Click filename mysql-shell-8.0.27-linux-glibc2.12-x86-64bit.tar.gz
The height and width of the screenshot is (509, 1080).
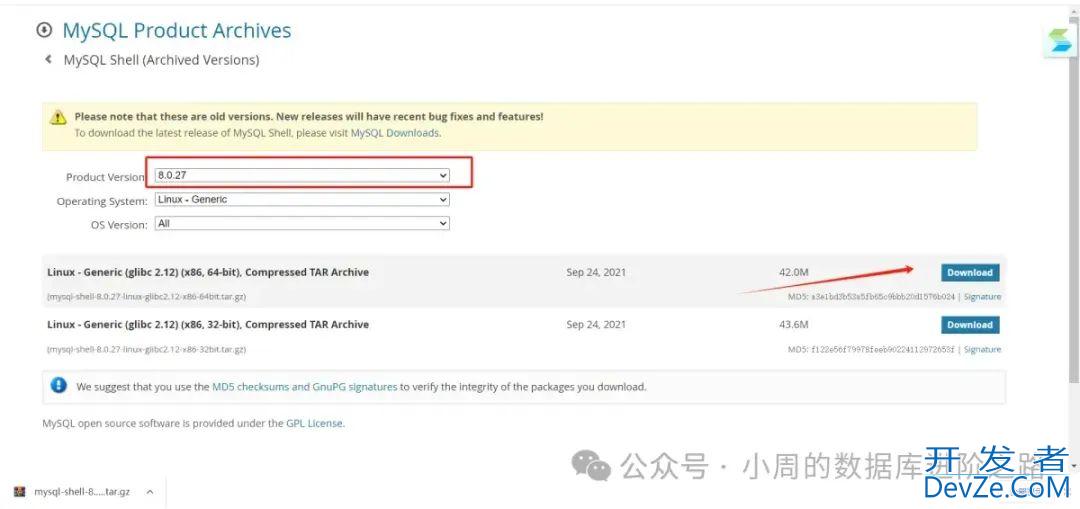147,297
